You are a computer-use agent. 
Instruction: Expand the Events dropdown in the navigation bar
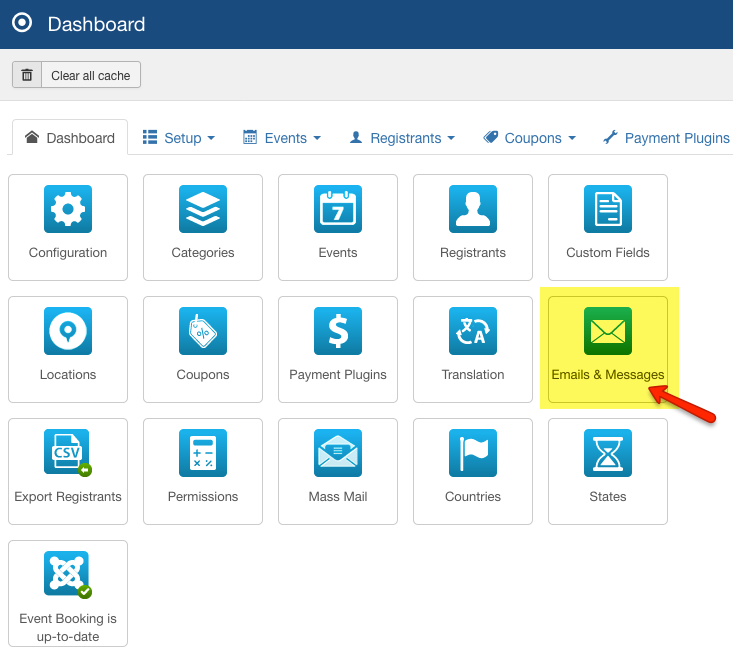282,138
